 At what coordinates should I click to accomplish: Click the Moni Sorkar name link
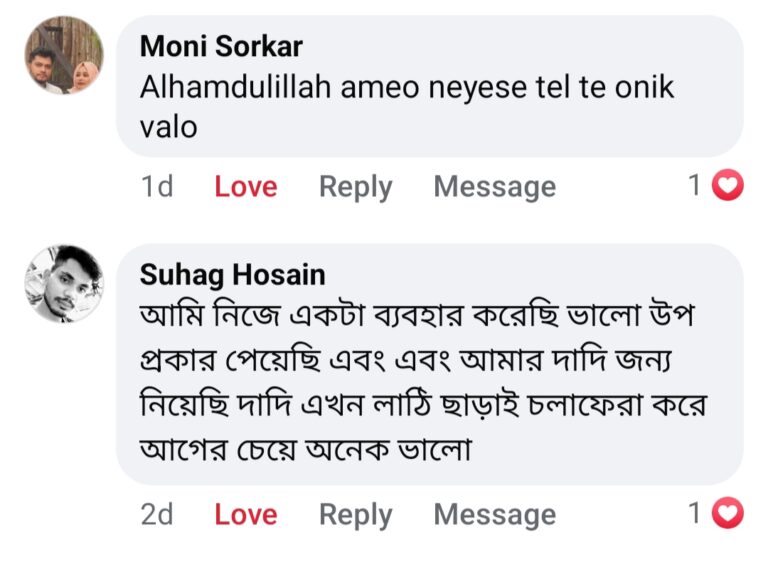click(x=221, y=46)
